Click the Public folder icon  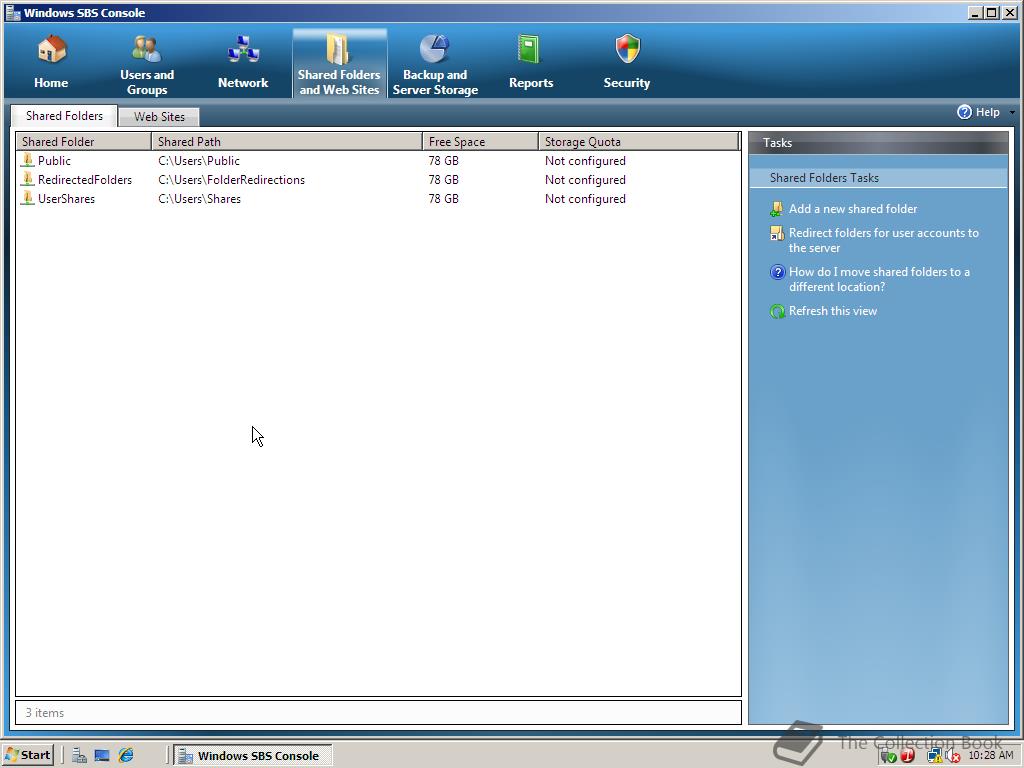click(x=27, y=160)
